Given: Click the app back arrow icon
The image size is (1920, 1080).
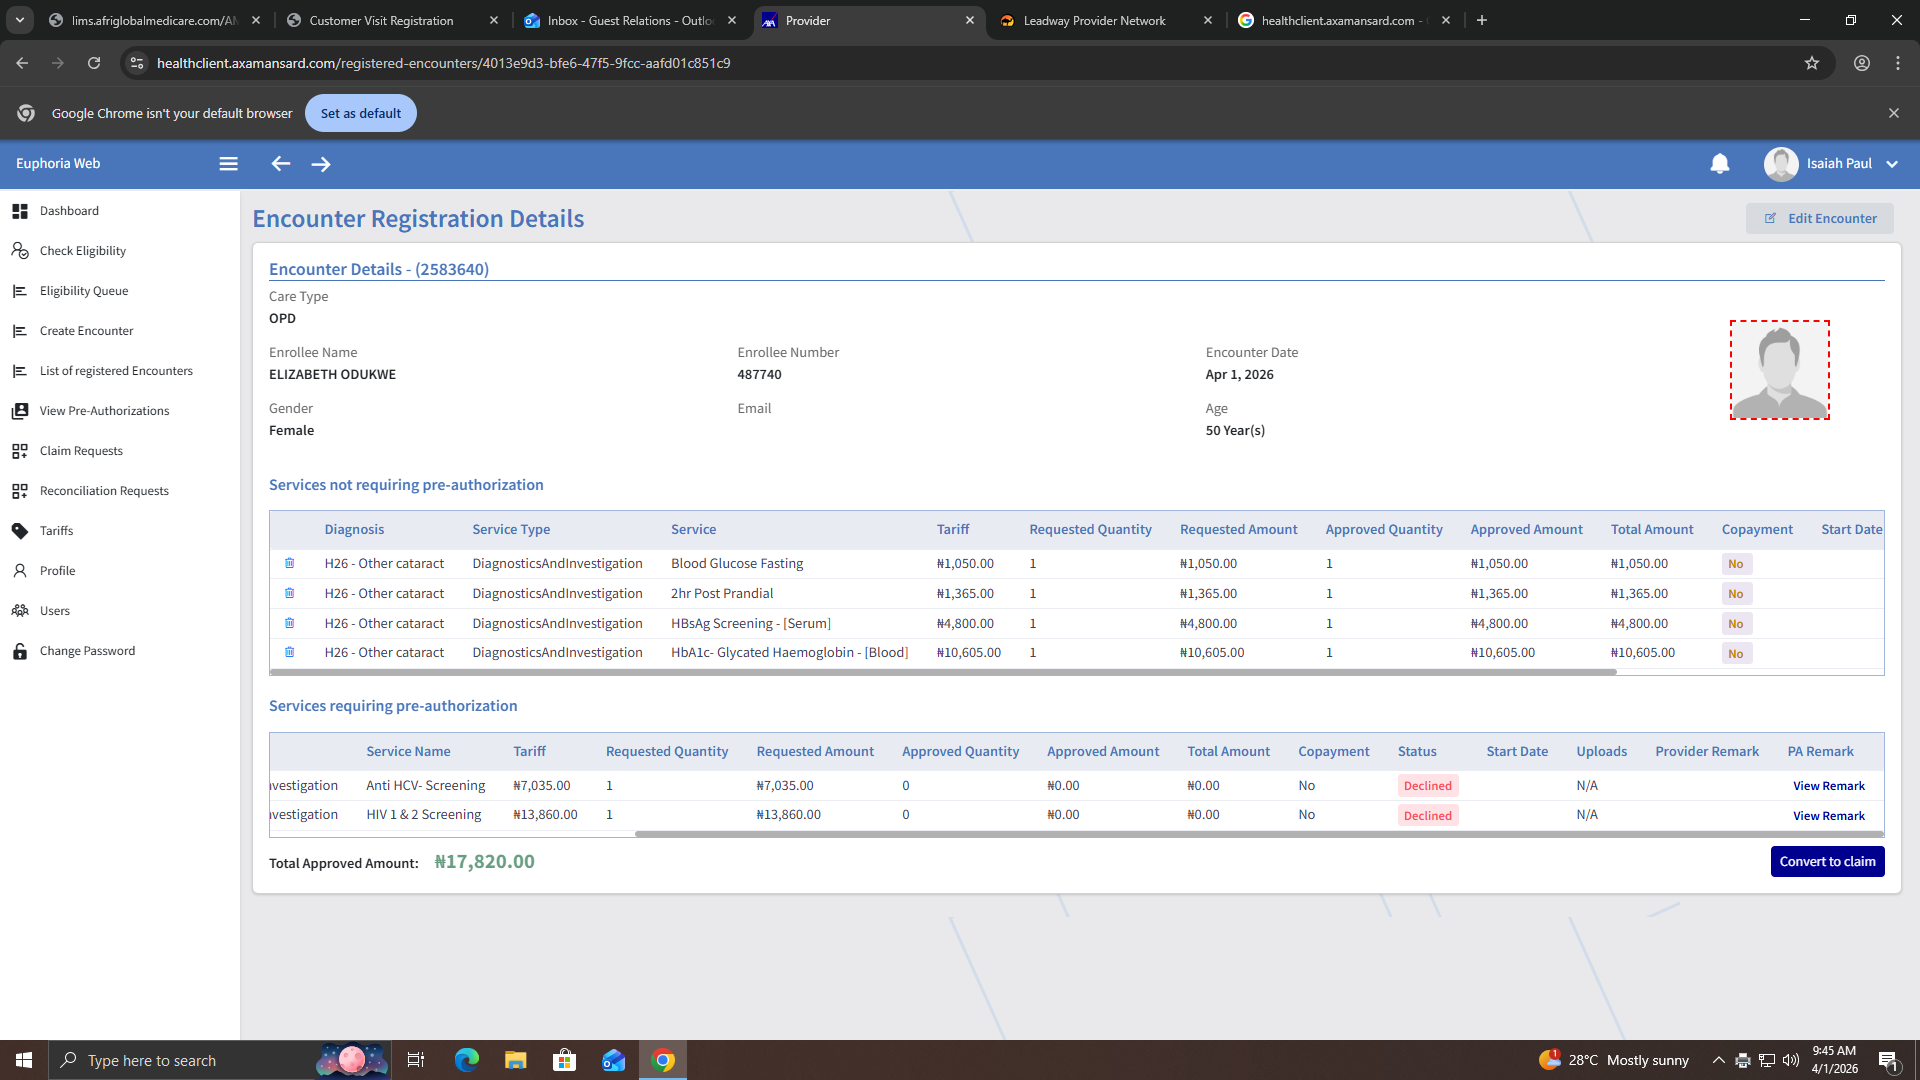Looking at the screenshot, I should (x=281, y=164).
